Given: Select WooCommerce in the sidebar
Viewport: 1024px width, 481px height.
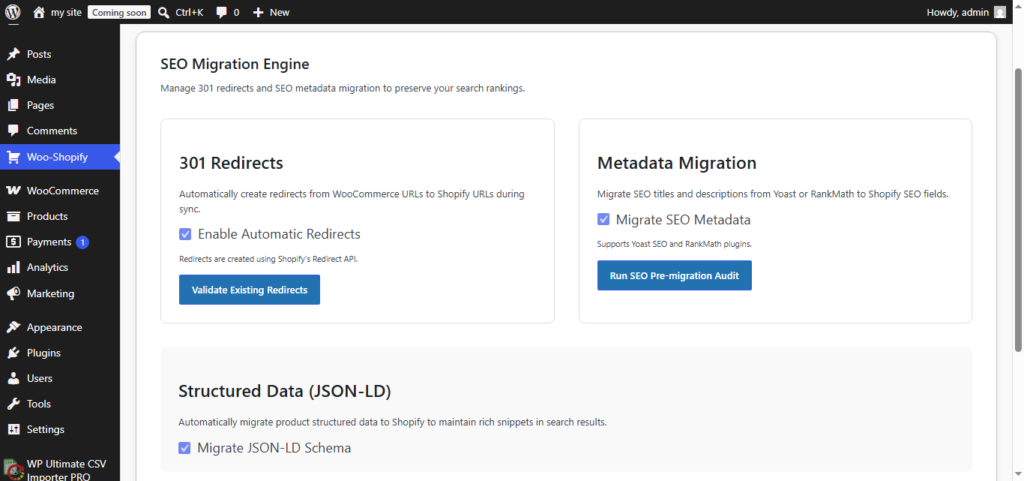Looking at the screenshot, I should 63,191.
